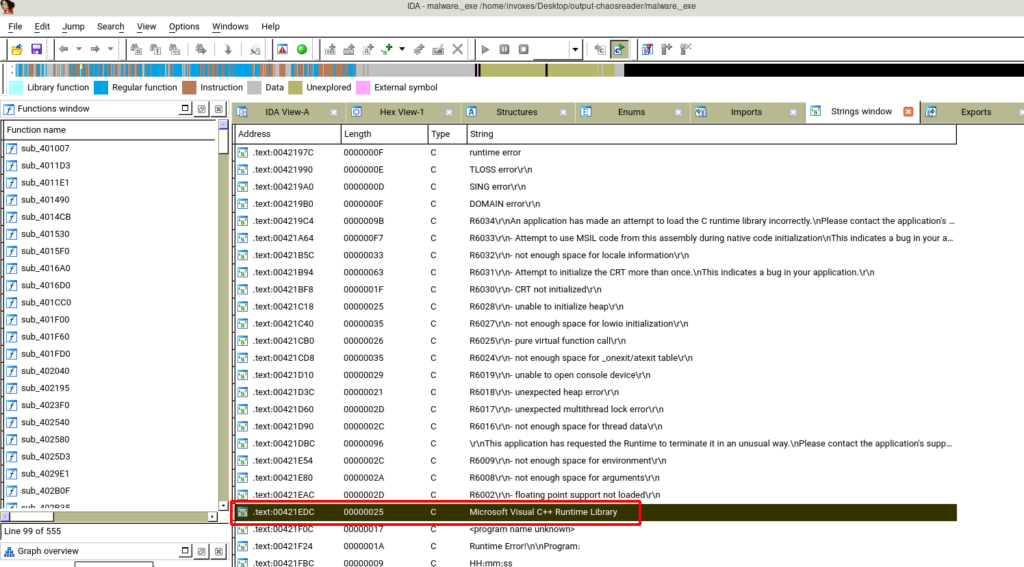Sort by the String column header

point(712,134)
